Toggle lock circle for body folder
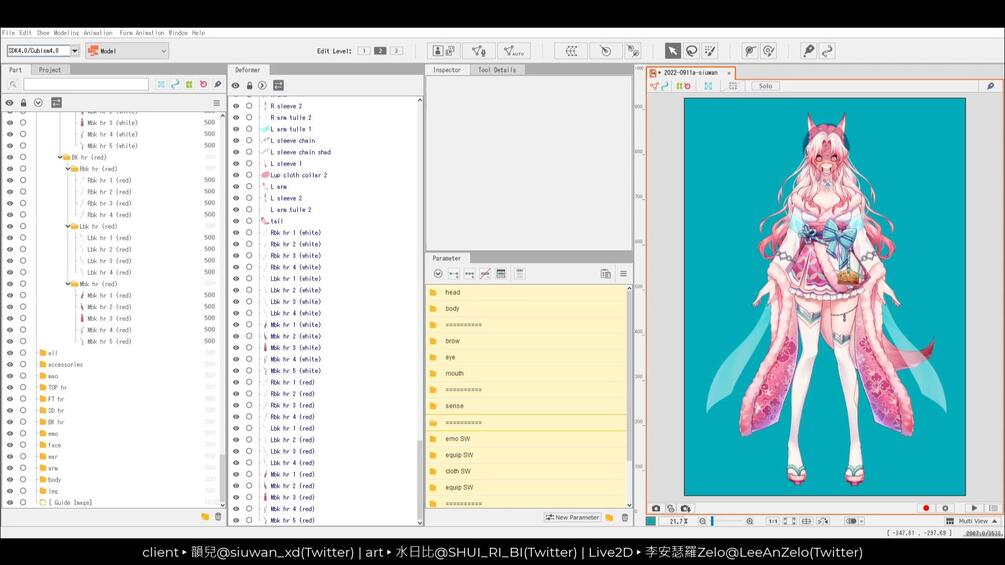Image resolution: width=1005 pixels, height=565 pixels. 23,480
